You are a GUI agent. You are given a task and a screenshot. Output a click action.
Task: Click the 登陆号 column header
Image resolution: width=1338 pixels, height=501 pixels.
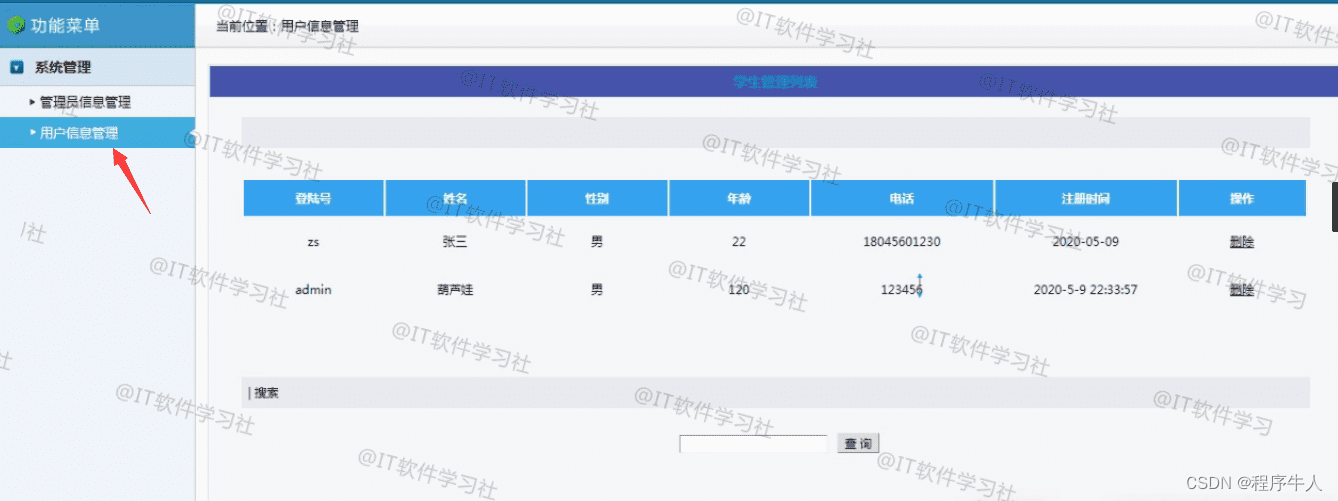[313, 199]
